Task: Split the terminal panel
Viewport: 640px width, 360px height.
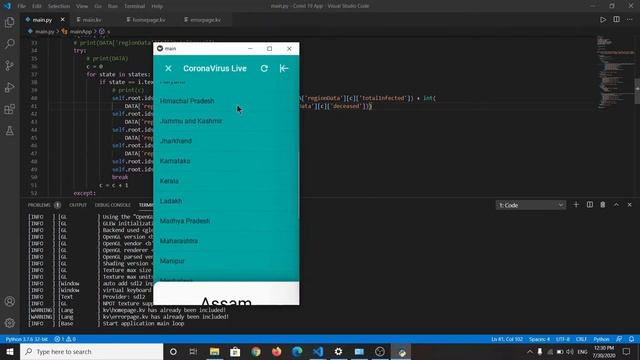Action: [590, 204]
